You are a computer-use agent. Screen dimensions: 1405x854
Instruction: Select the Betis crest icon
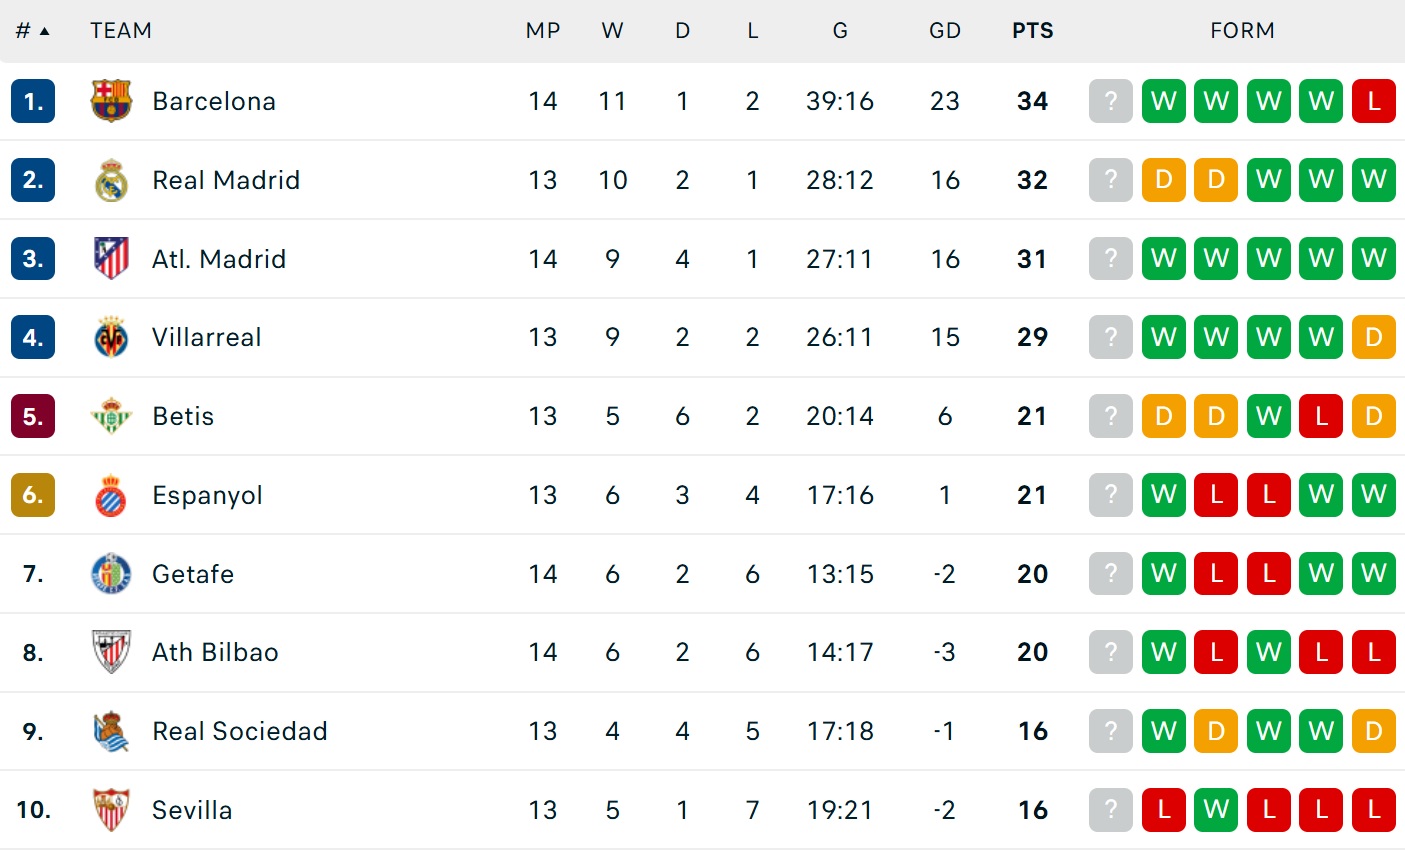(111, 416)
